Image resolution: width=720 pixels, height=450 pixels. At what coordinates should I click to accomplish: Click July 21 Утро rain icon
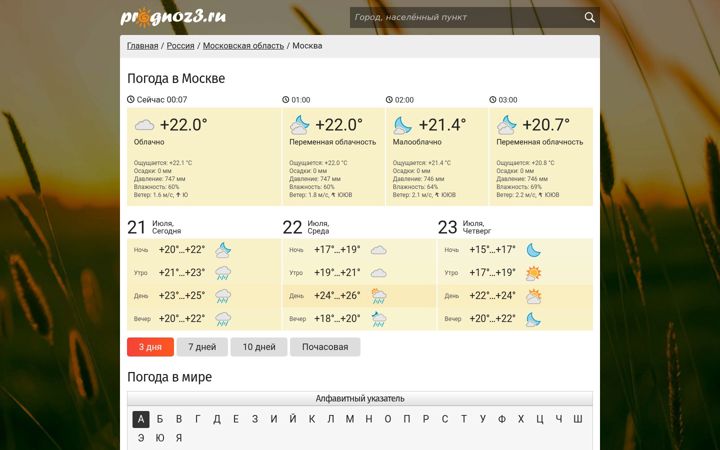pos(223,273)
